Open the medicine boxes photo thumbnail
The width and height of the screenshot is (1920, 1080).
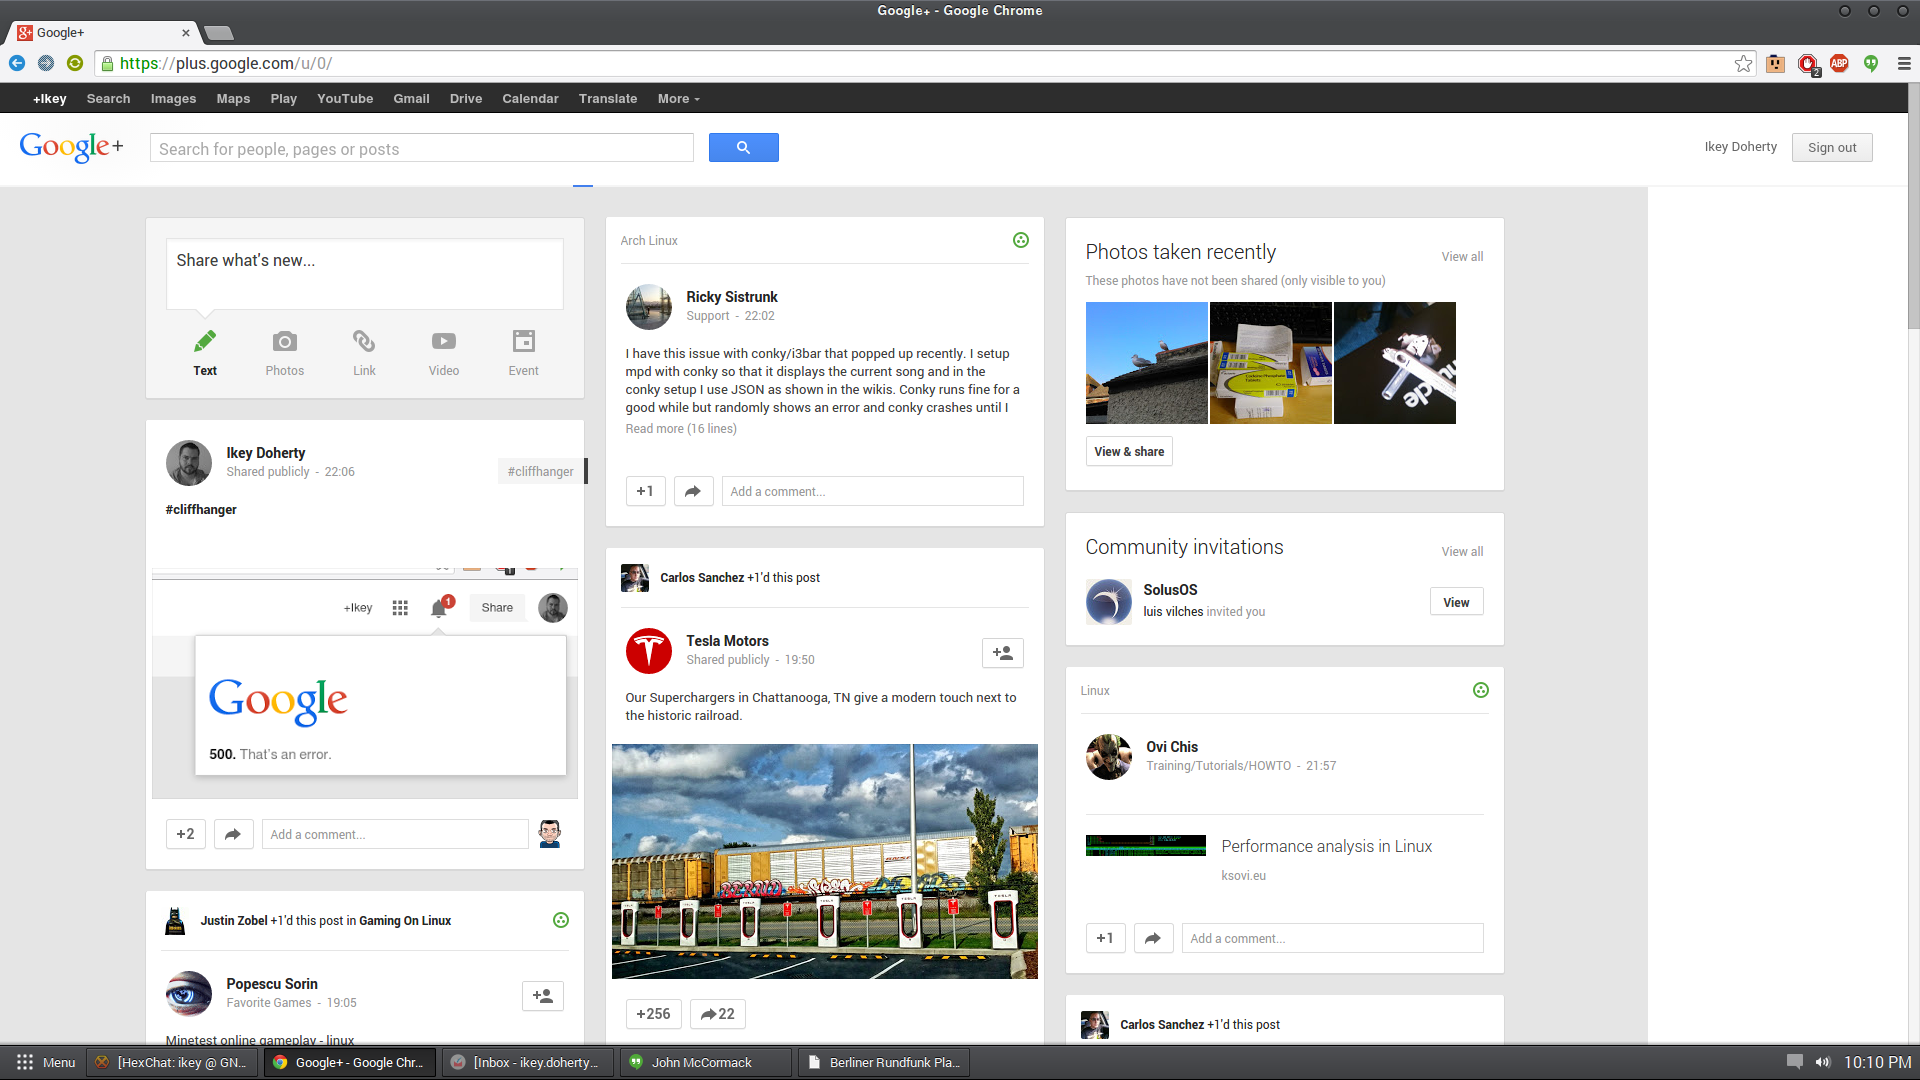1271,363
